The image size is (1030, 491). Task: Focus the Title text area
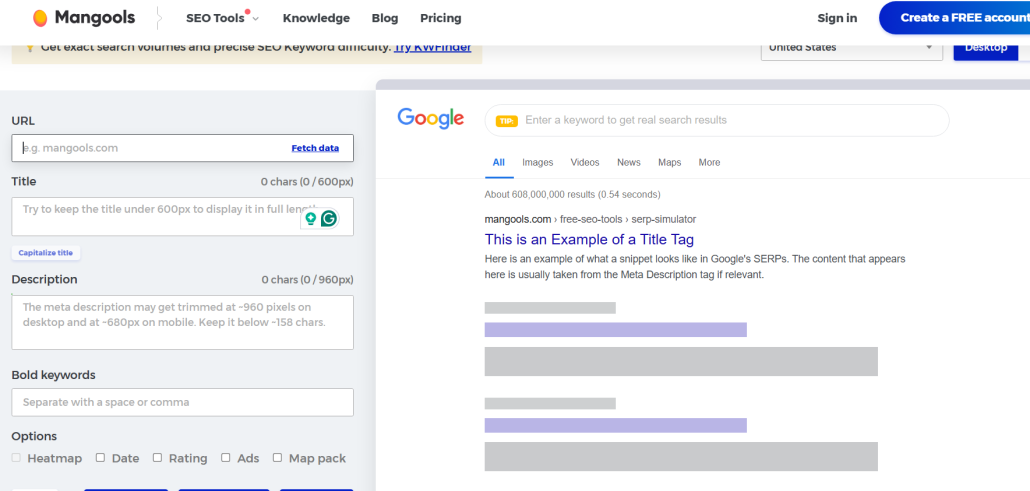[183, 216]
